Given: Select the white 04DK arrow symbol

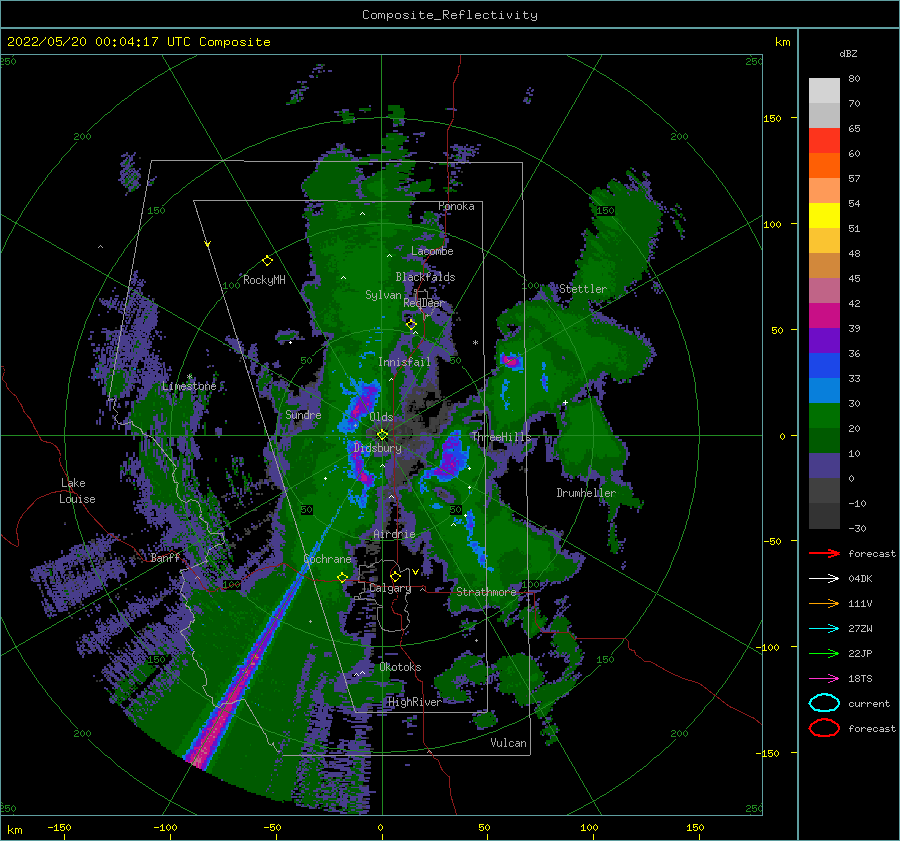Looking at the screenshot, I should point(824,579).
